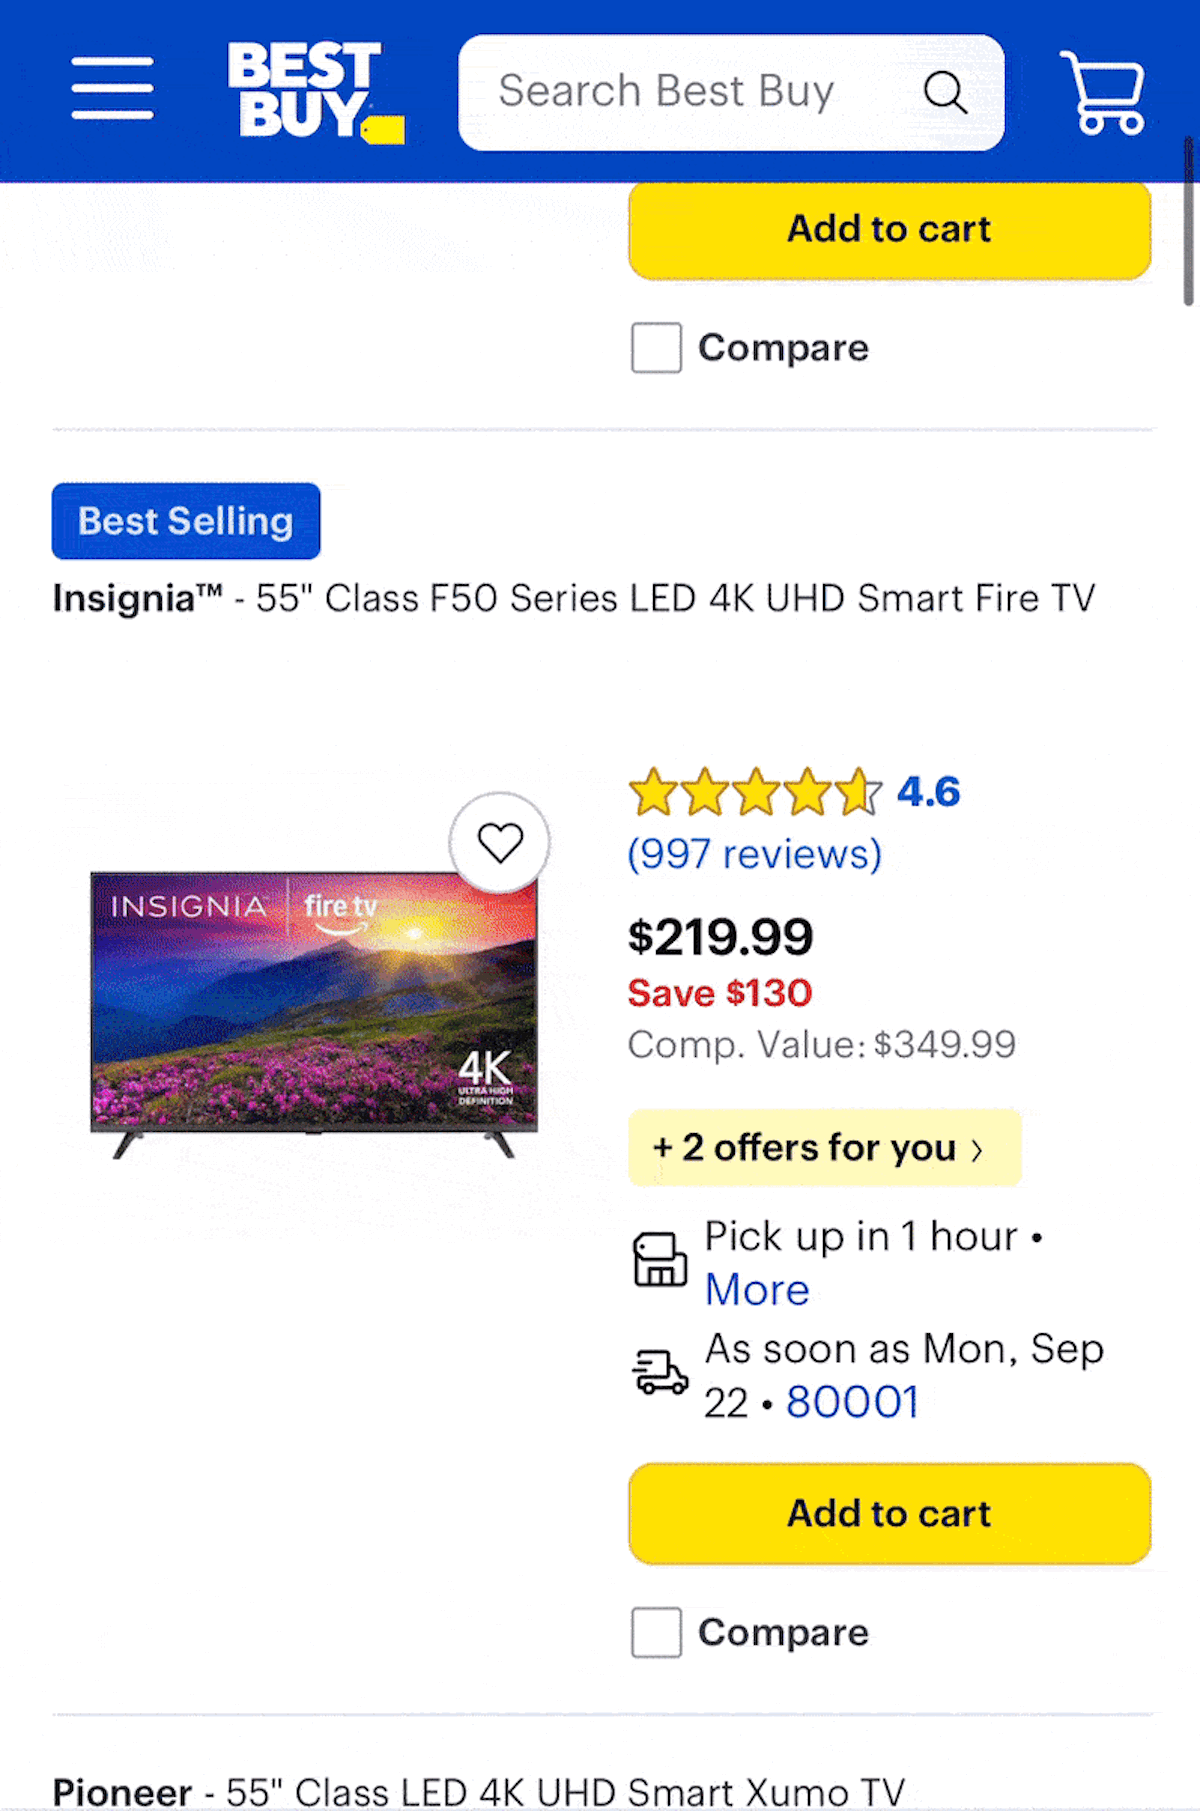Viewport: 1200px width, 1811px height.
Task: Open the Pioneer 55" Xumo TV listing
Action: tap(478, 1791)
